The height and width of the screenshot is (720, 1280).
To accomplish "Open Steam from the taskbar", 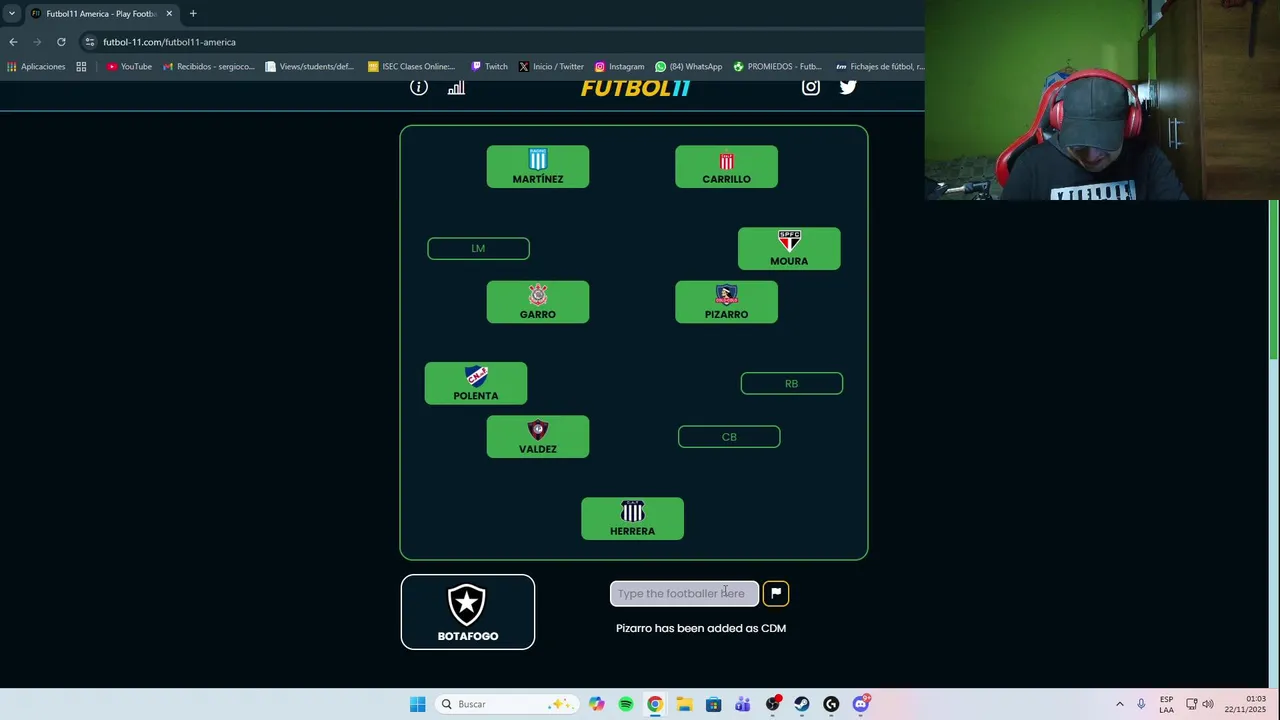I will [x=802, y=704].
